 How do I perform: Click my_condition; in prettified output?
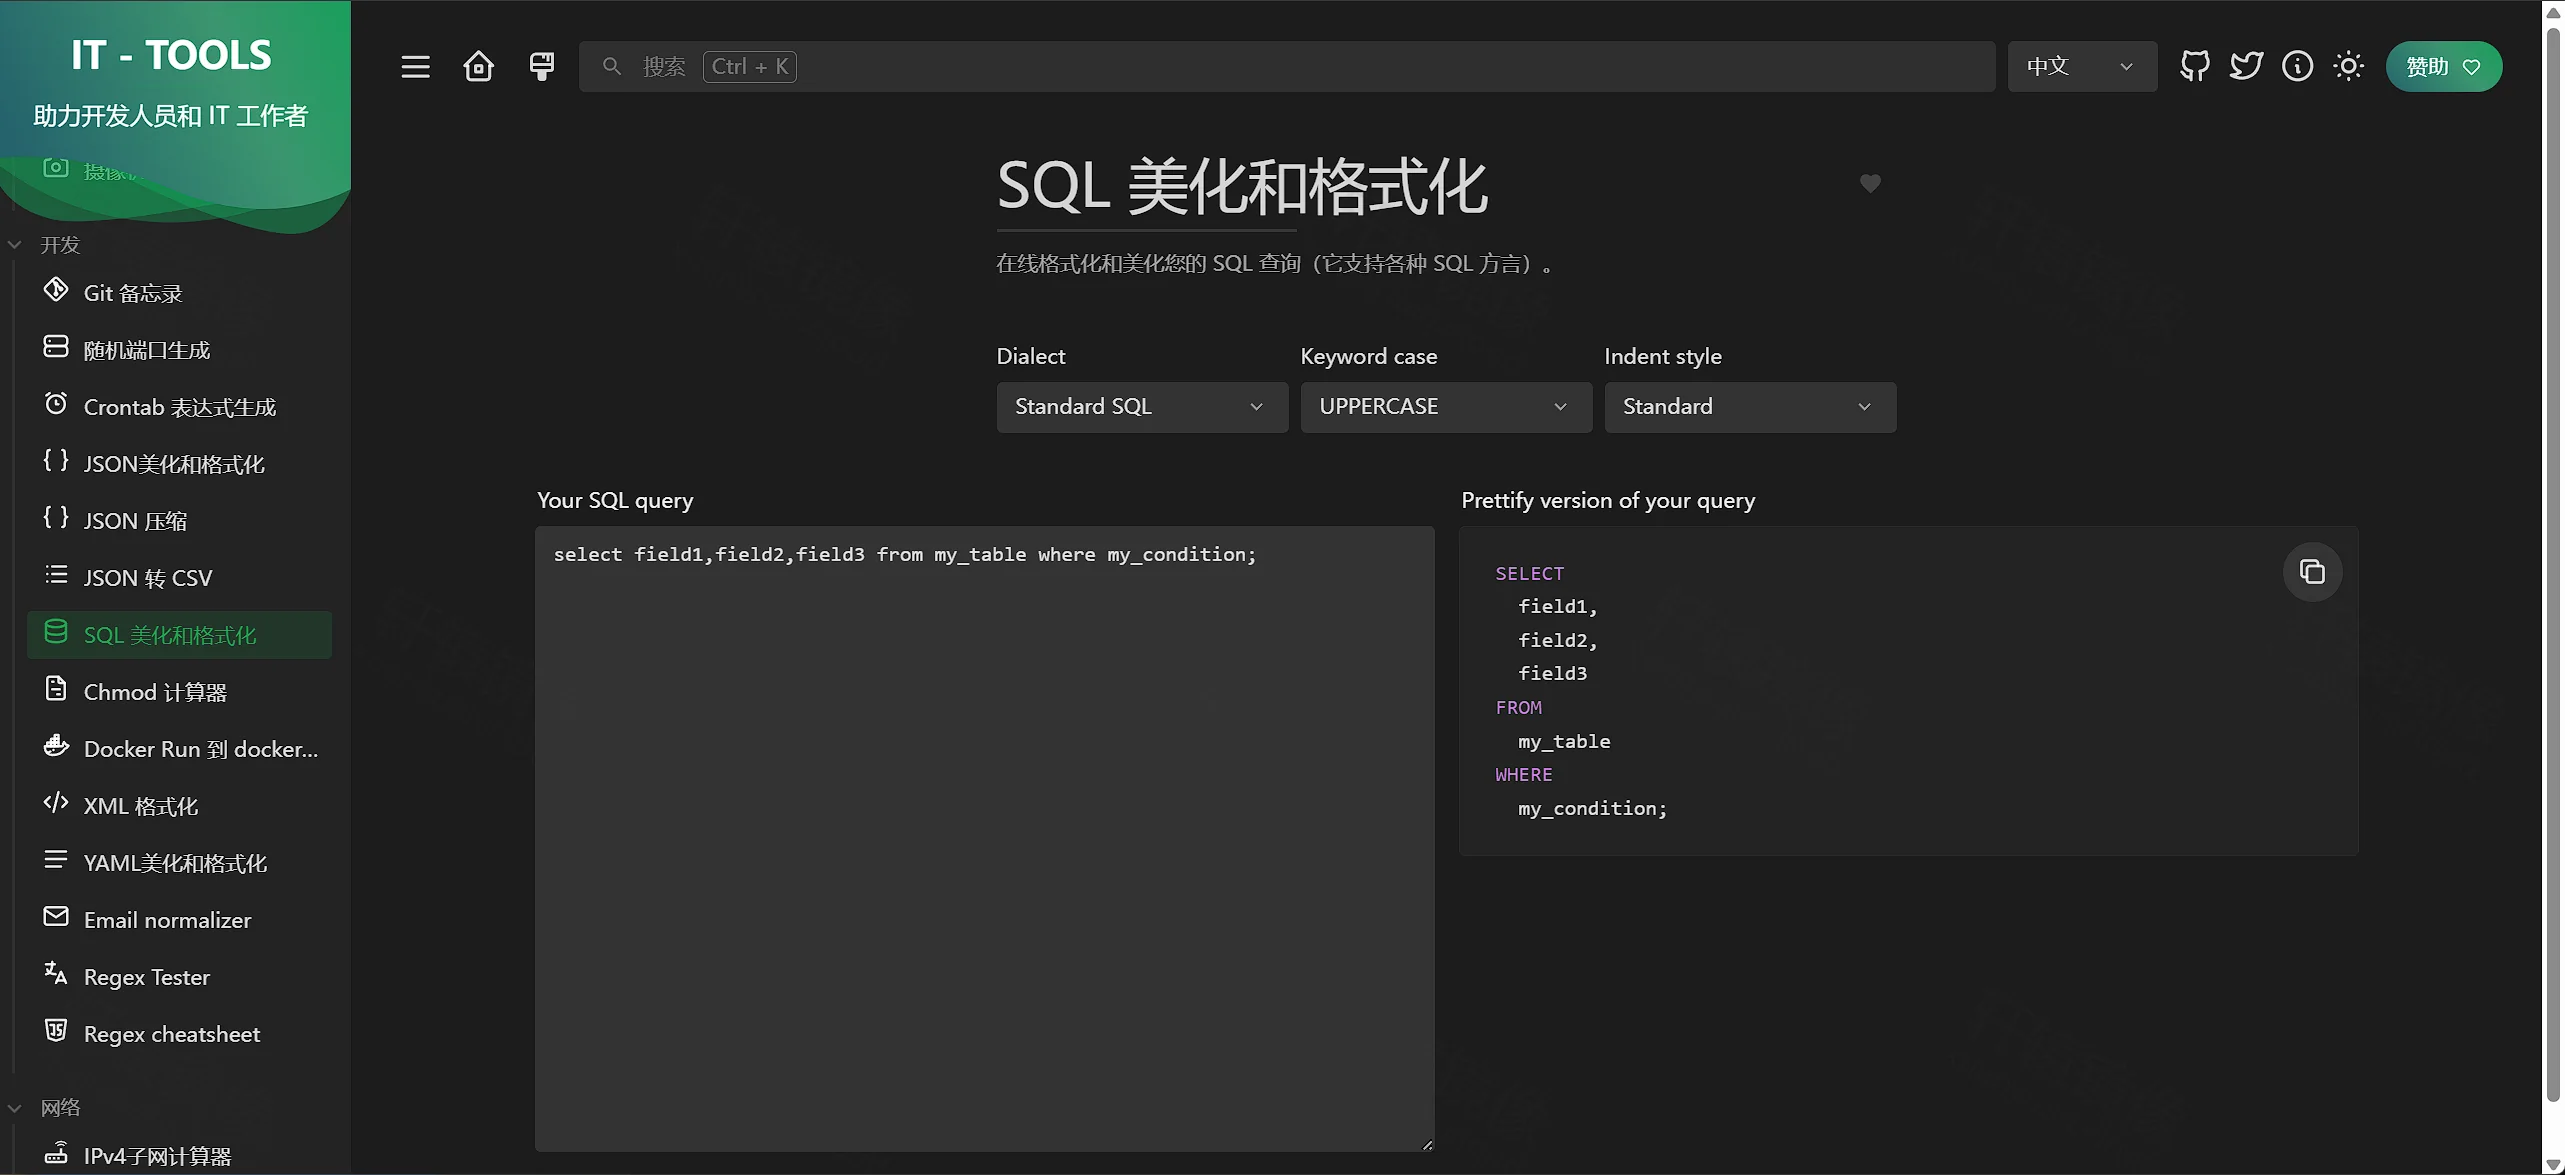(1592, 809)
